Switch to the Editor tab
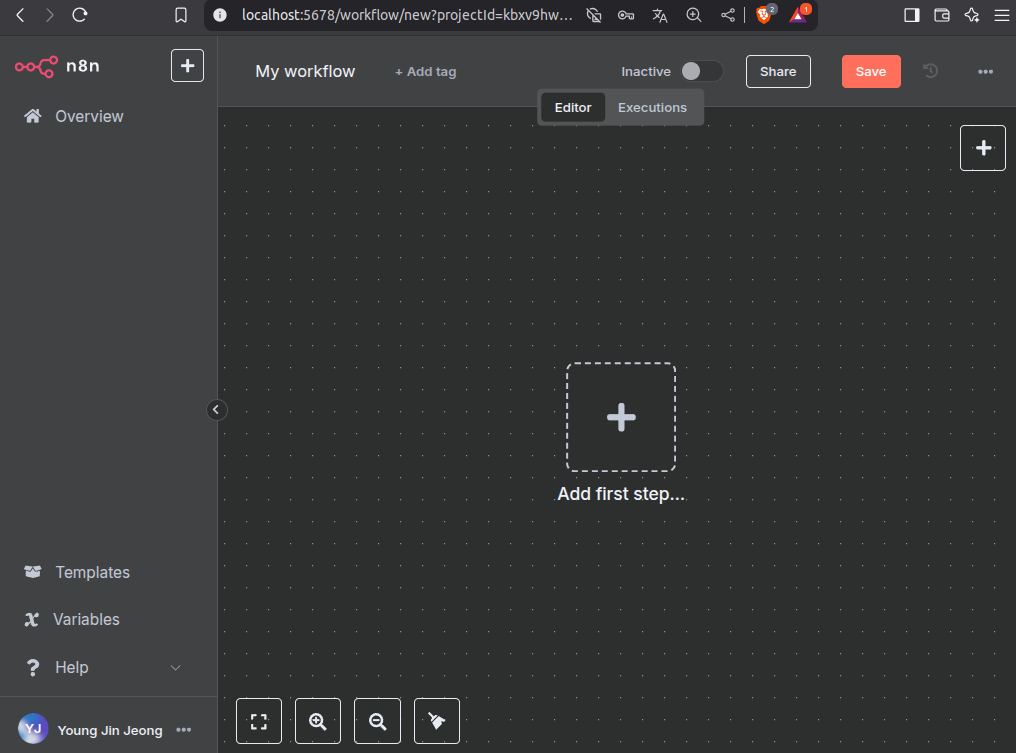This screenshot has height=753, width=1016. click(573, 108)
